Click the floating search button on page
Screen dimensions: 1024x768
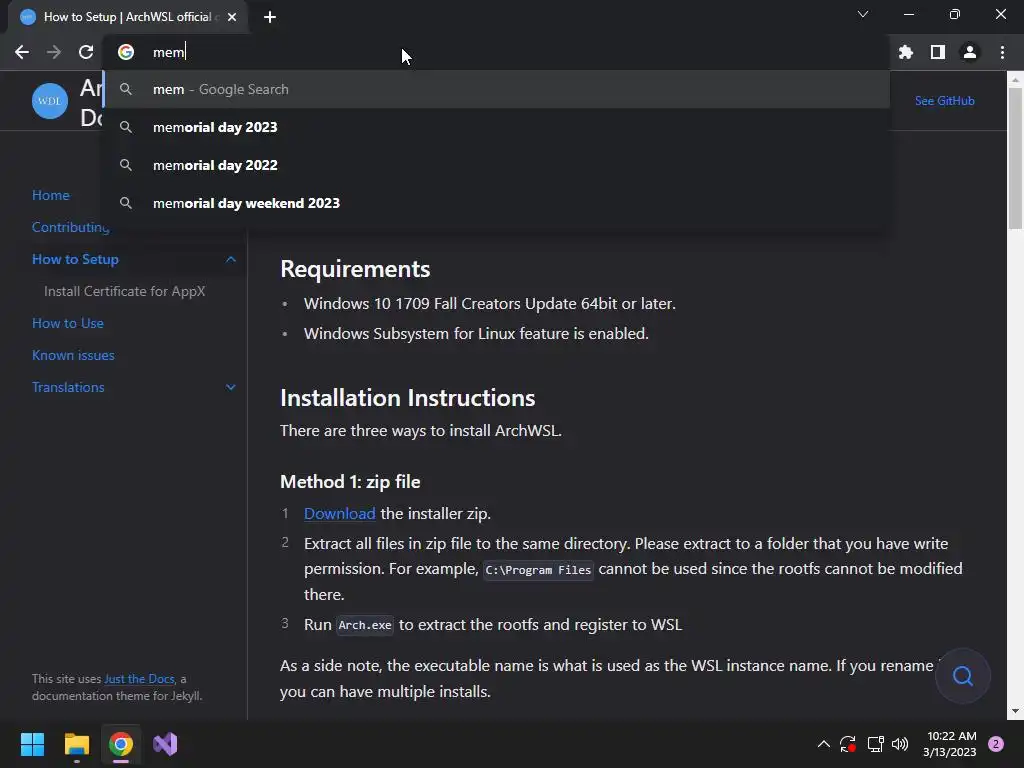tap(963, 676)
